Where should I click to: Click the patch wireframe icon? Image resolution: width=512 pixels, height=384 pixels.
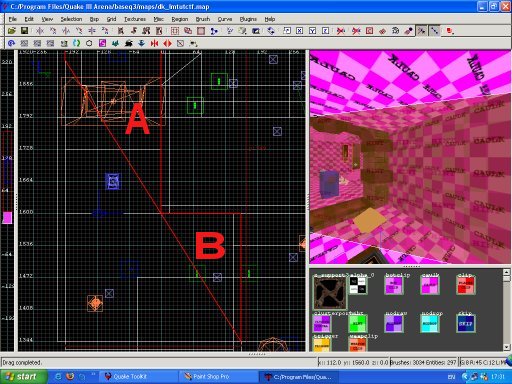(x=382, y=31)
